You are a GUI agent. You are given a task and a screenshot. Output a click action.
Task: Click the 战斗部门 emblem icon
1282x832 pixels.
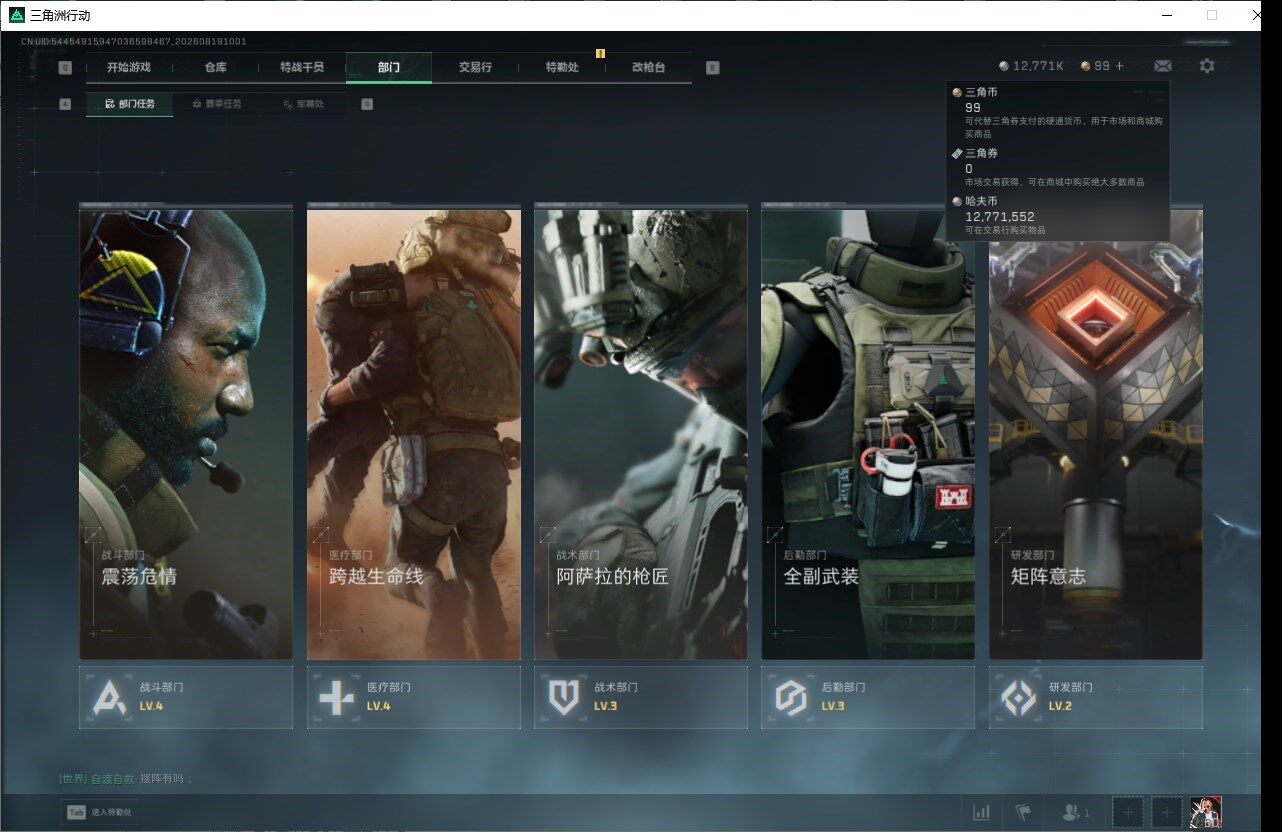(110, 697)
